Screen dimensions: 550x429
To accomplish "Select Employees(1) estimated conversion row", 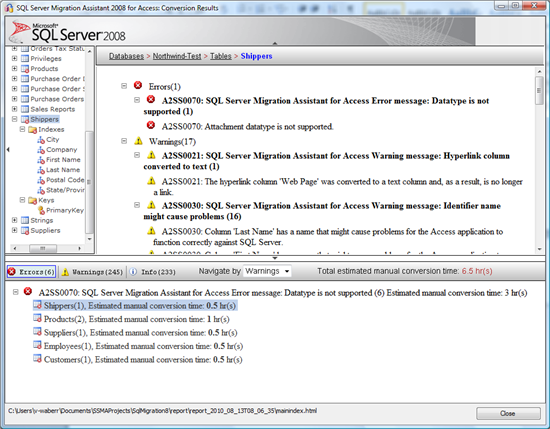I will pyautogui.click(x=138, y=346).
